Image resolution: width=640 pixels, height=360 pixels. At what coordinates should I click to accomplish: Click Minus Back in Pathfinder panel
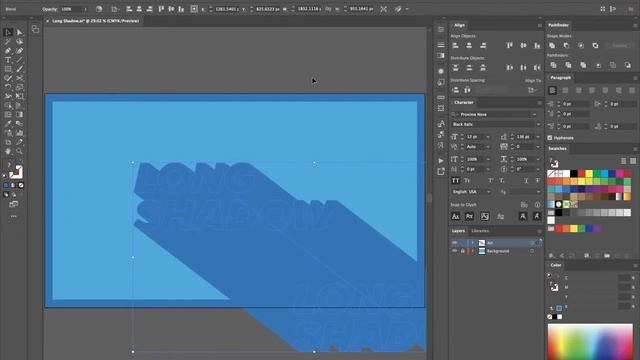[627, 65]
